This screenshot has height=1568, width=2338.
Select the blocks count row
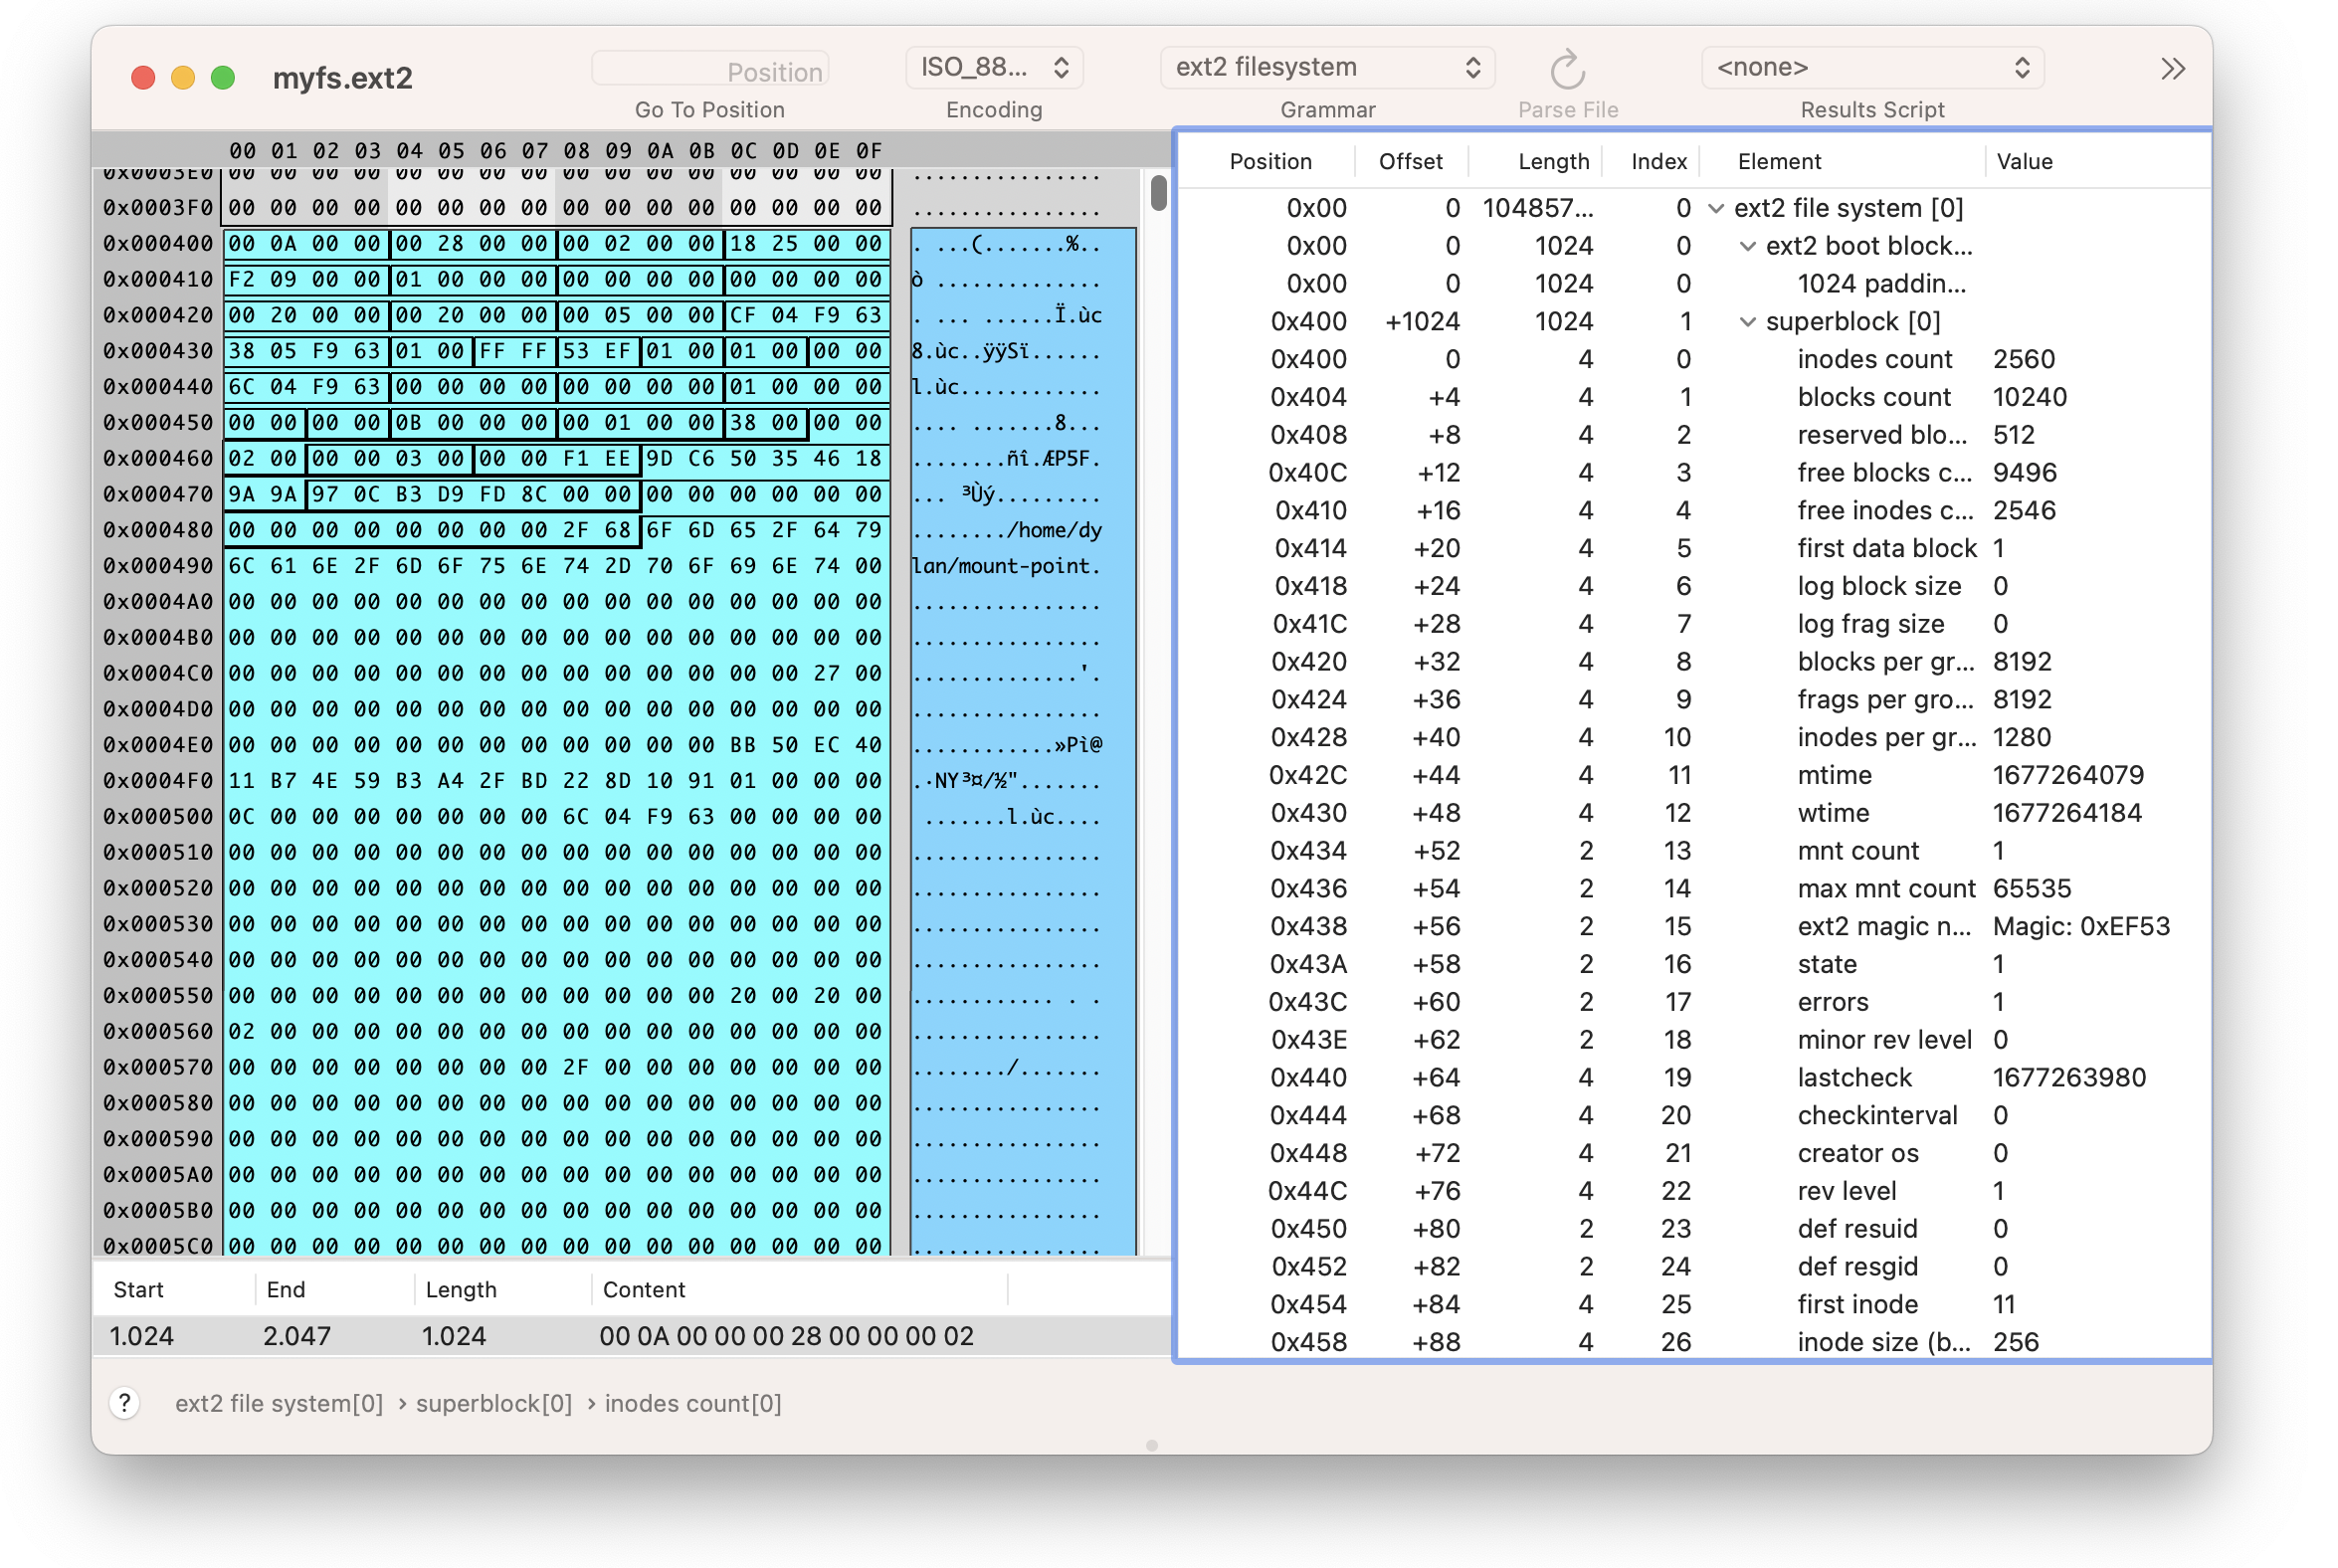pyautogui.click(x=1694, y=397)
